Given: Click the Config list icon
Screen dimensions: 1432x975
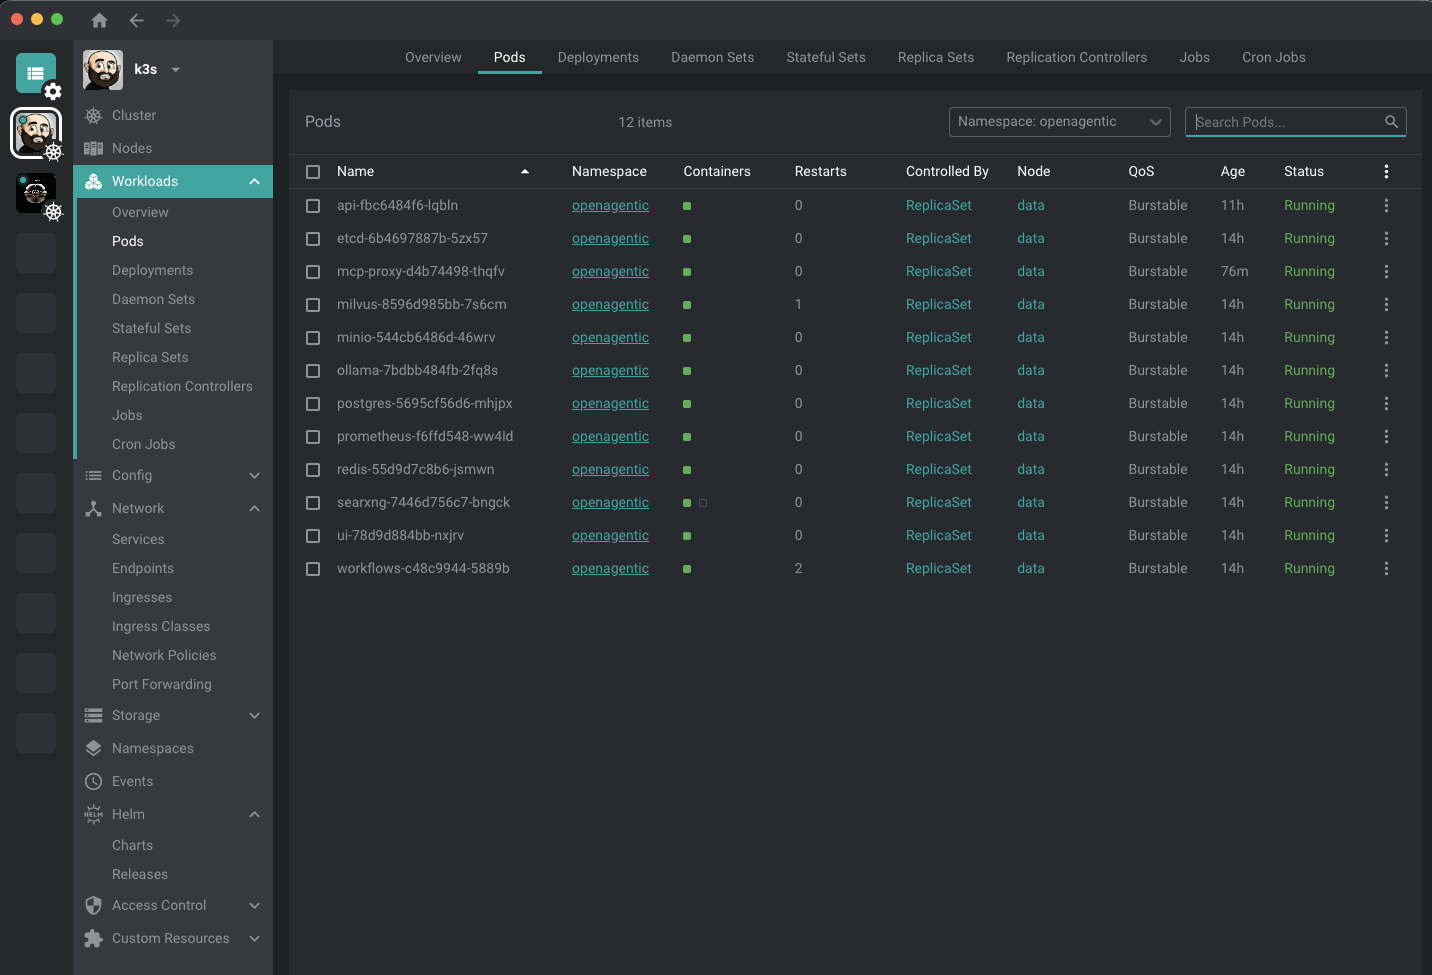Looking at the screenshot, I should coord(93,475).
